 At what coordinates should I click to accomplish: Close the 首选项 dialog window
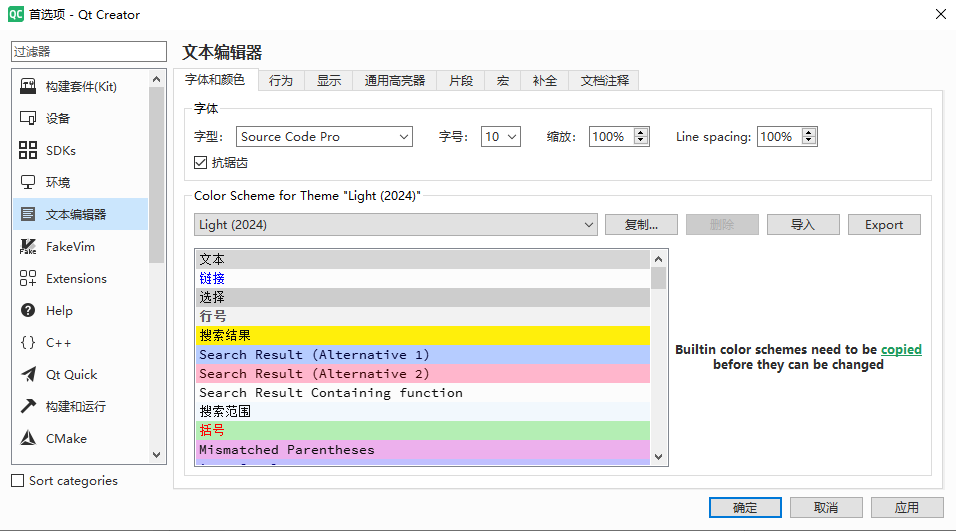940,14
